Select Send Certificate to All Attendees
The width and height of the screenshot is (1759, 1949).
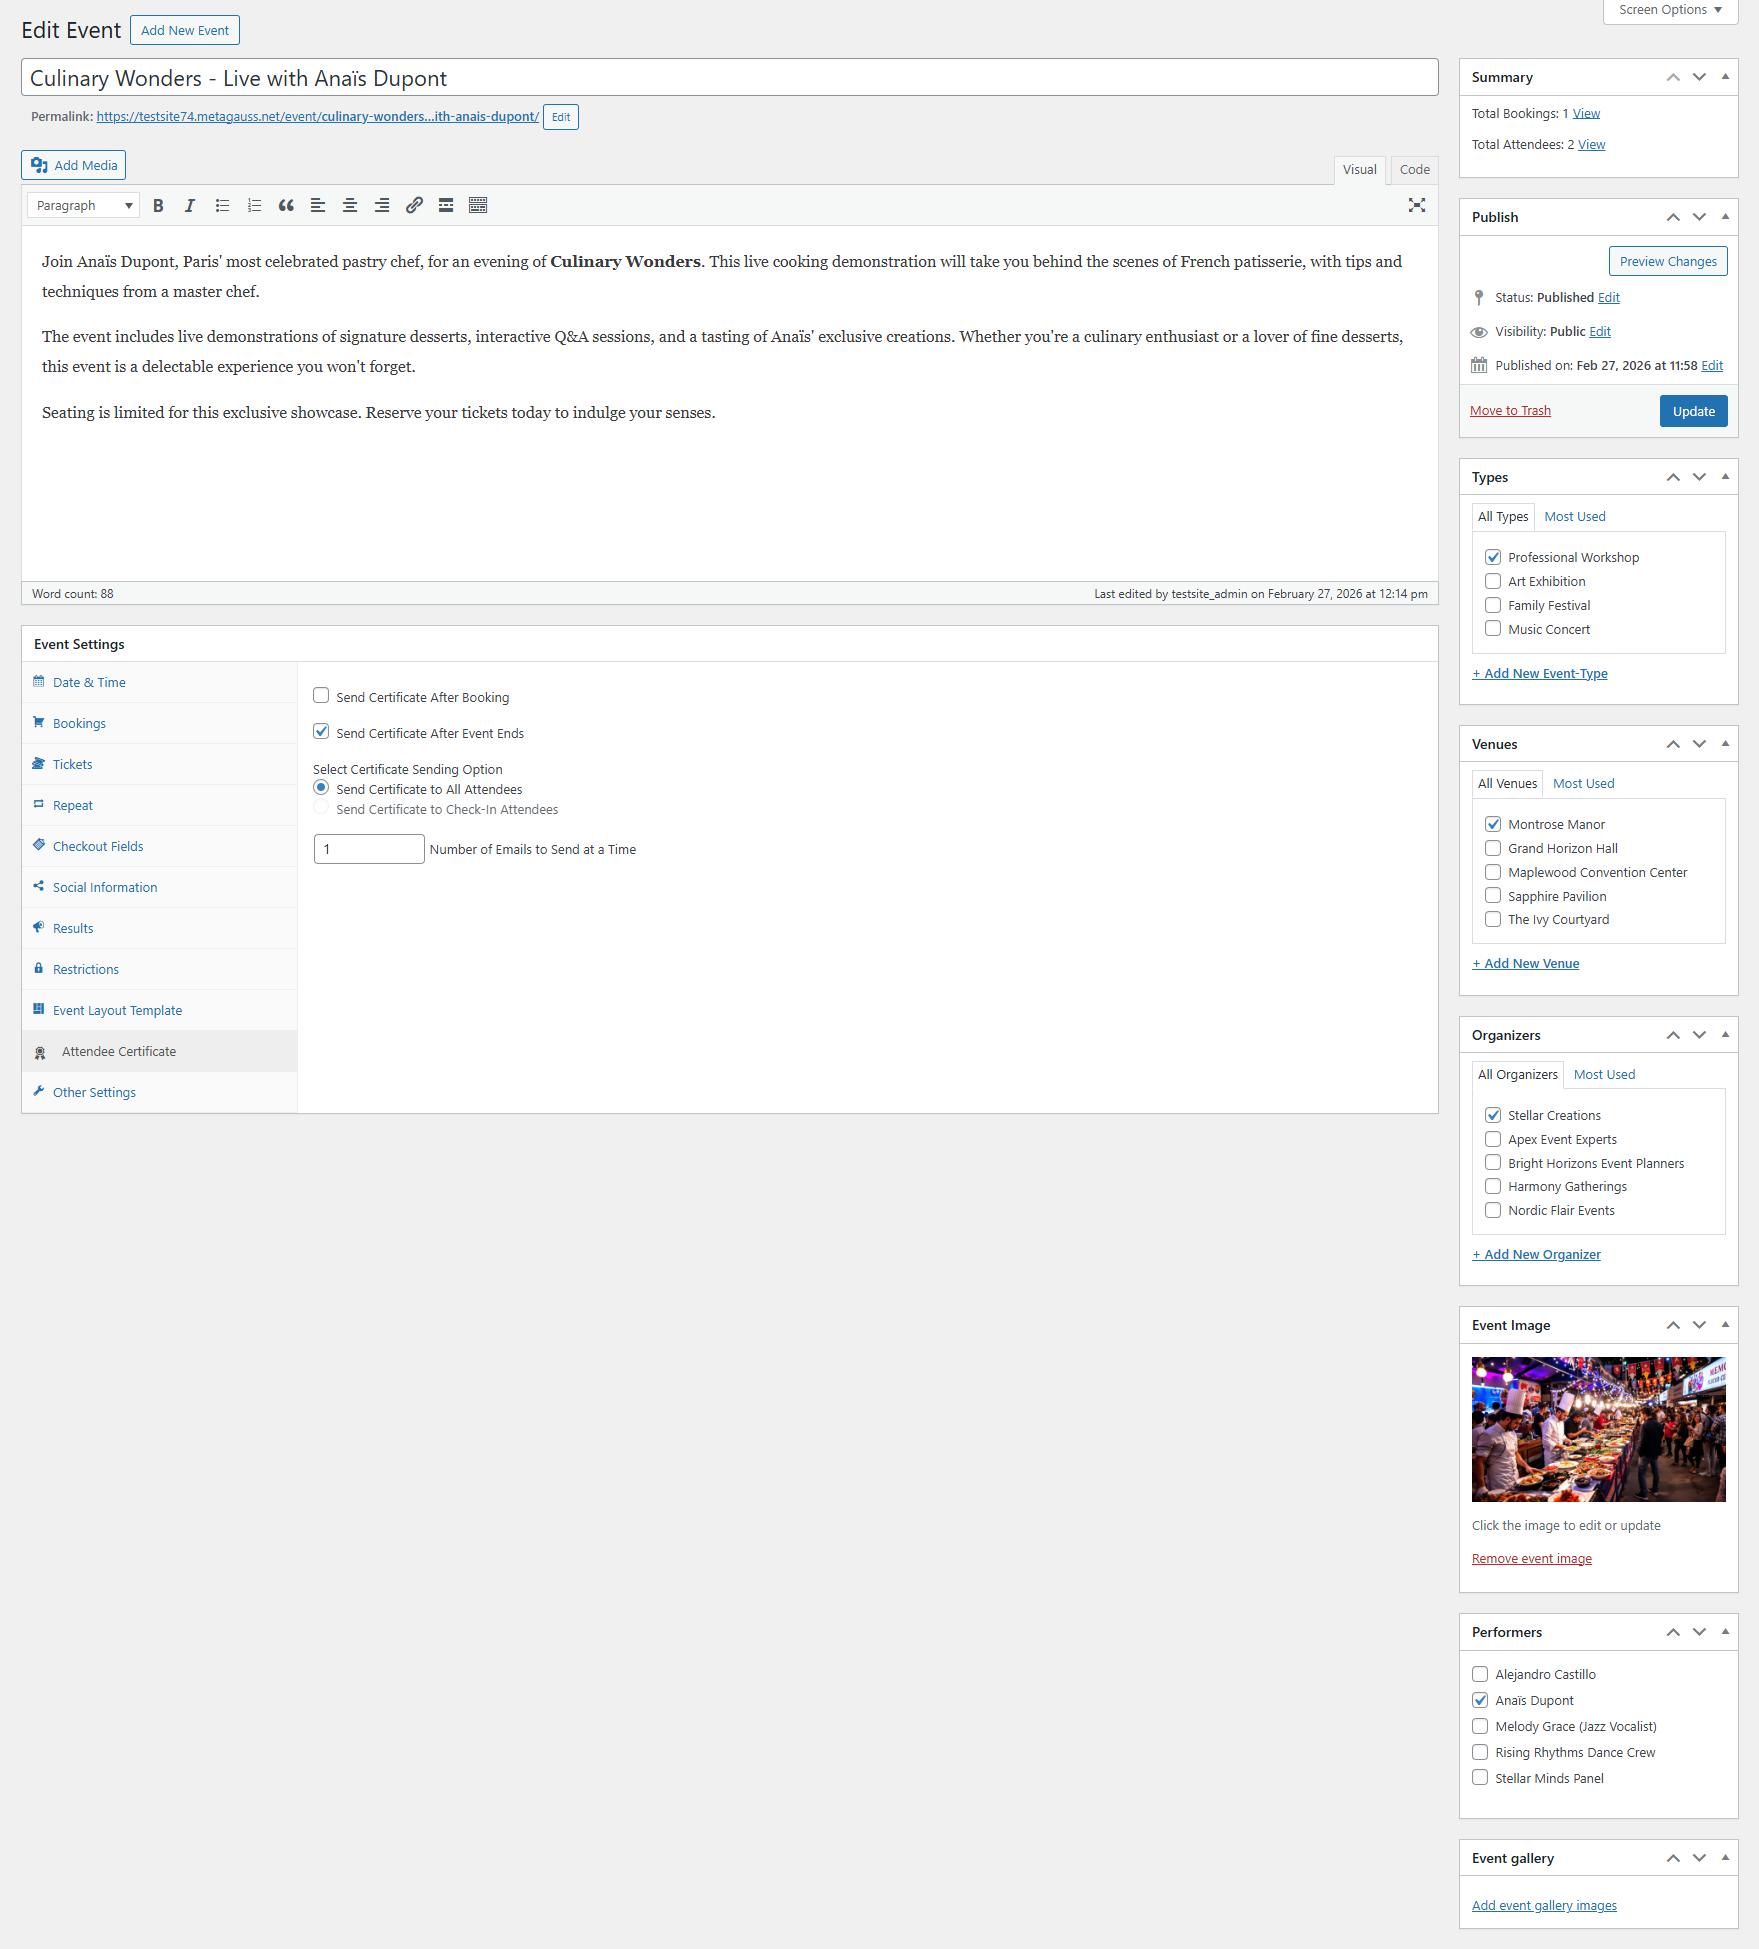pos(321,788)
